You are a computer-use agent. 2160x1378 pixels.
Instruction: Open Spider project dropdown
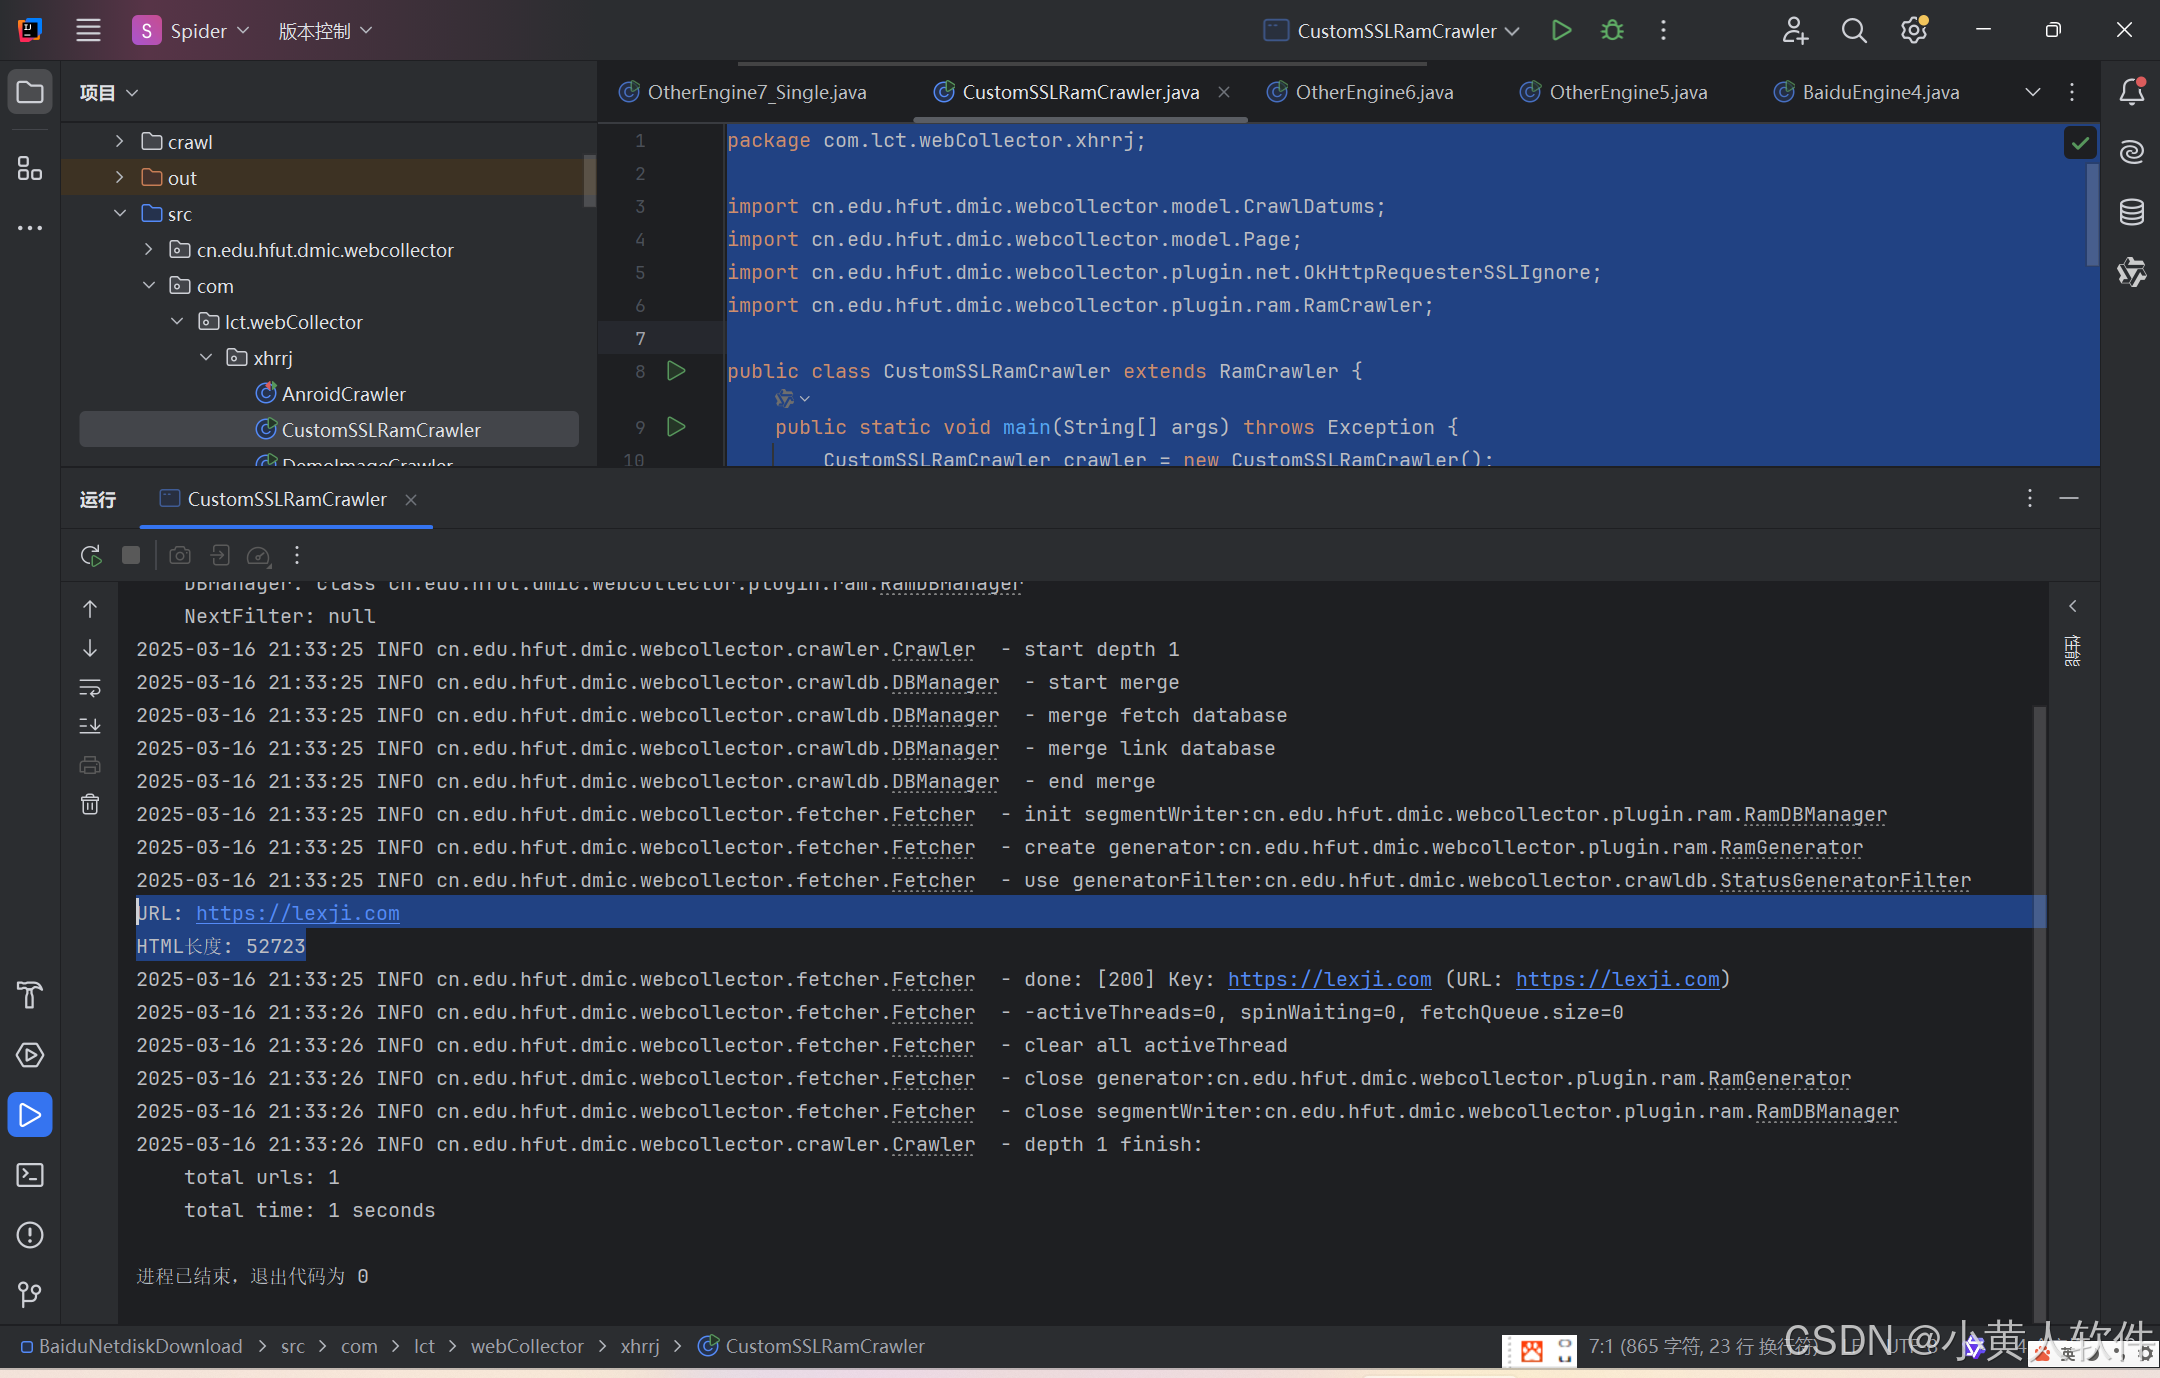tap(191, 31)
